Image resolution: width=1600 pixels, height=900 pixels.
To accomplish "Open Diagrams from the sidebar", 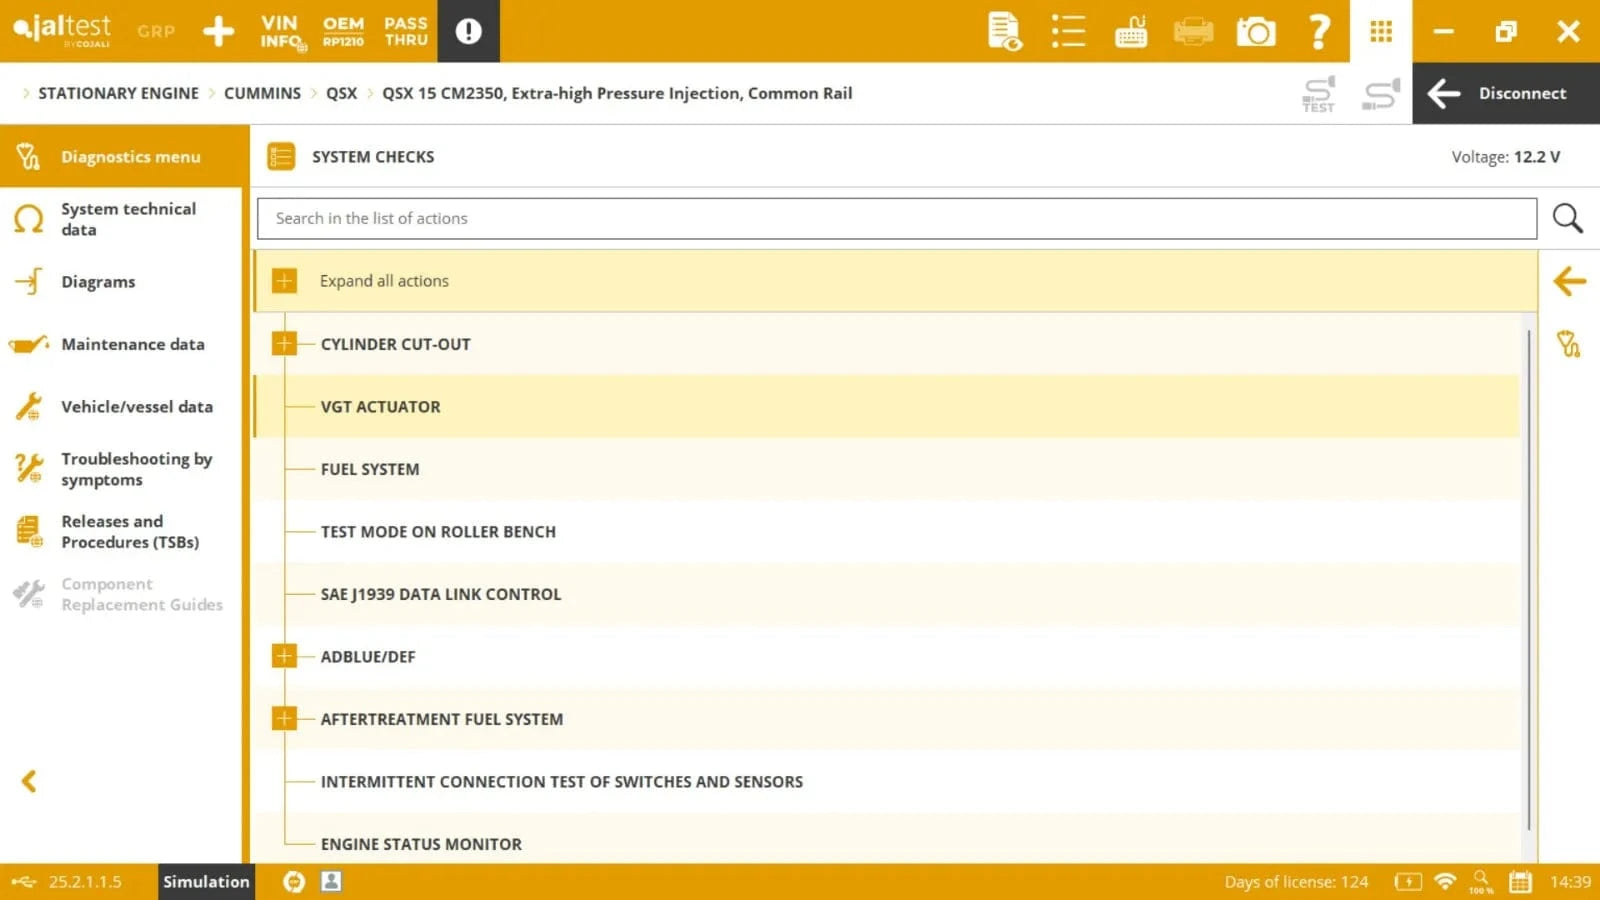I will click(98, 282).
